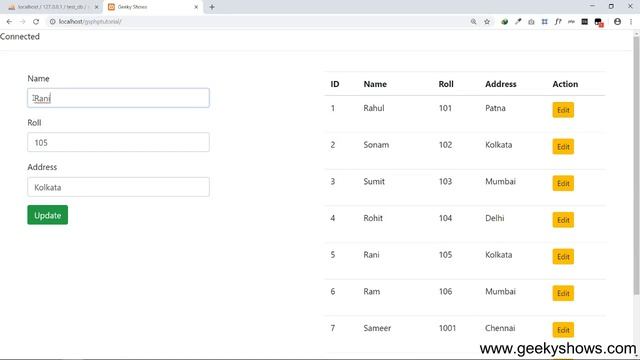
Task: Click Edit for Ram
Action: (x=563, y=293)
